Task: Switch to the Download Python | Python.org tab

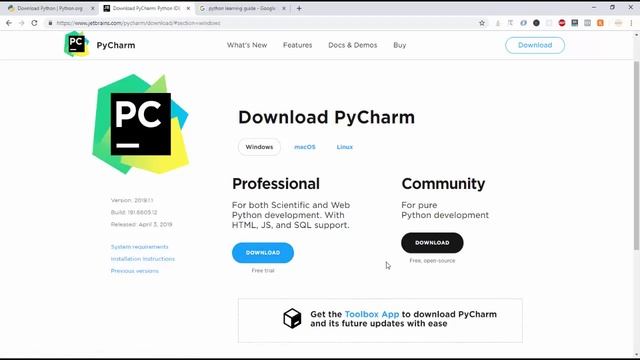Action: tap(50, 8)
